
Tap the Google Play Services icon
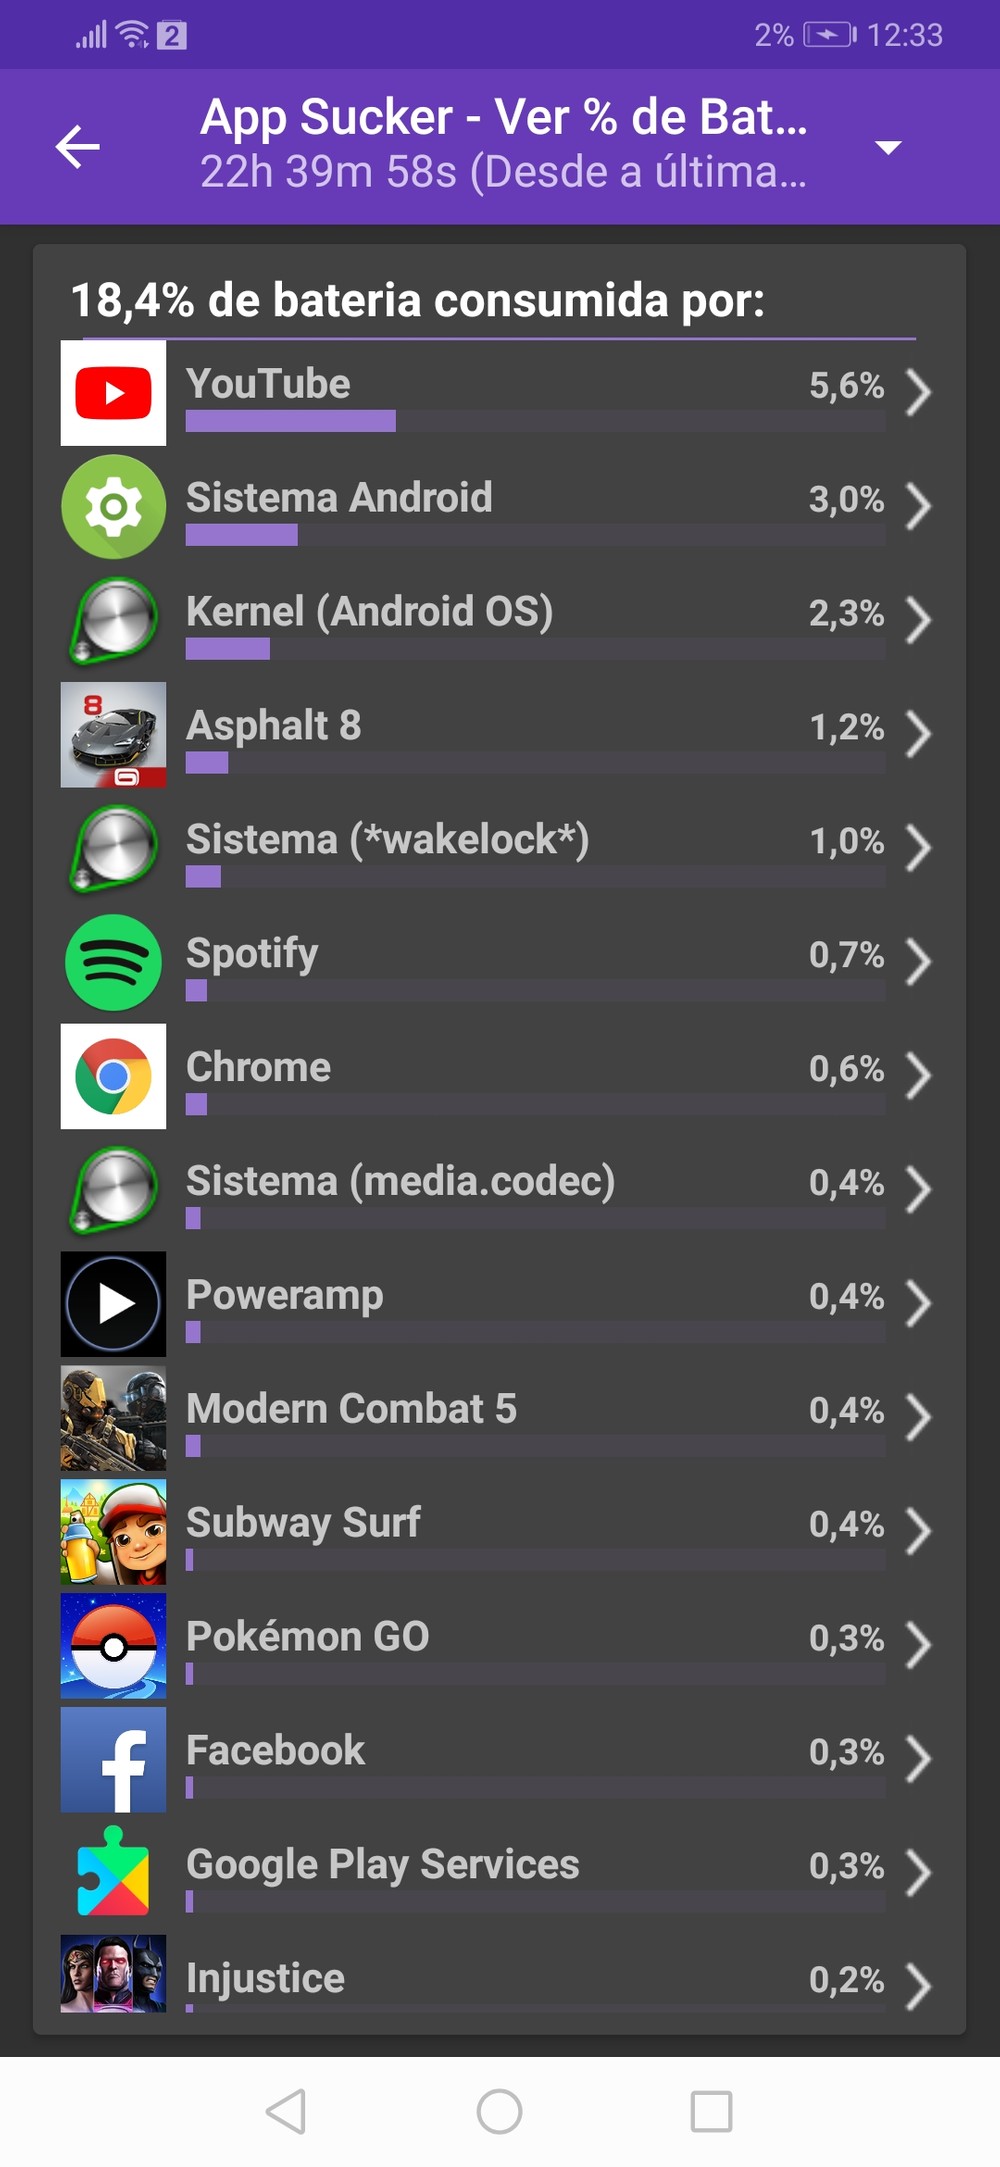tap(113, 1873)
